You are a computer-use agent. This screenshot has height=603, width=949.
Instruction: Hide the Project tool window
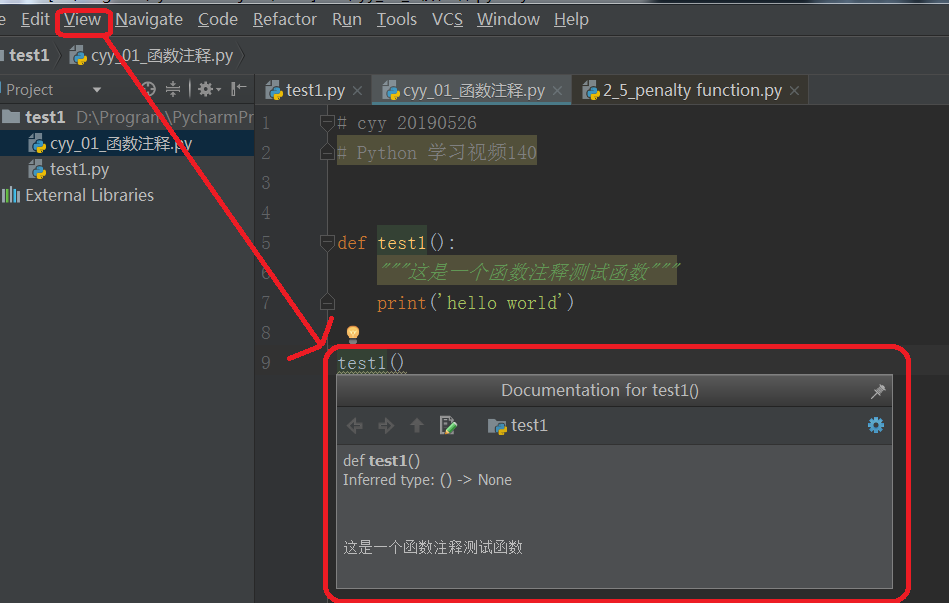[x=238, y=89]
